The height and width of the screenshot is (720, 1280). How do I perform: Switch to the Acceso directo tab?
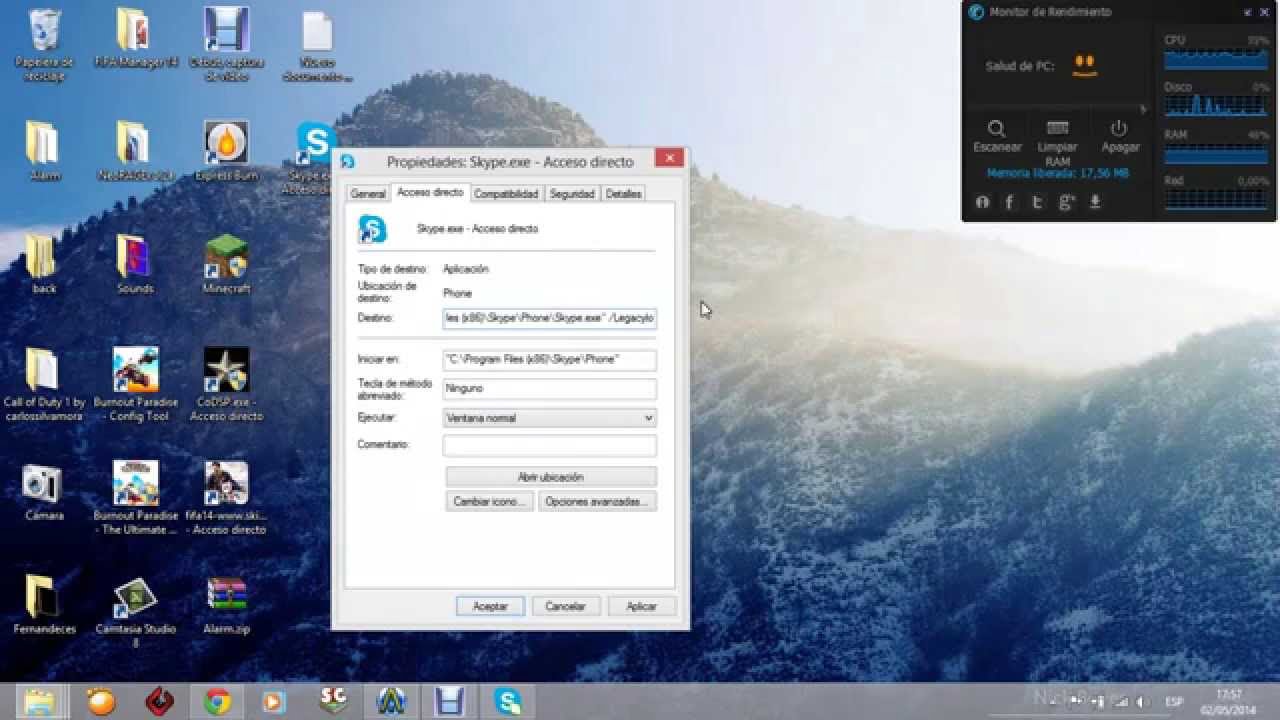pos(430,192)
